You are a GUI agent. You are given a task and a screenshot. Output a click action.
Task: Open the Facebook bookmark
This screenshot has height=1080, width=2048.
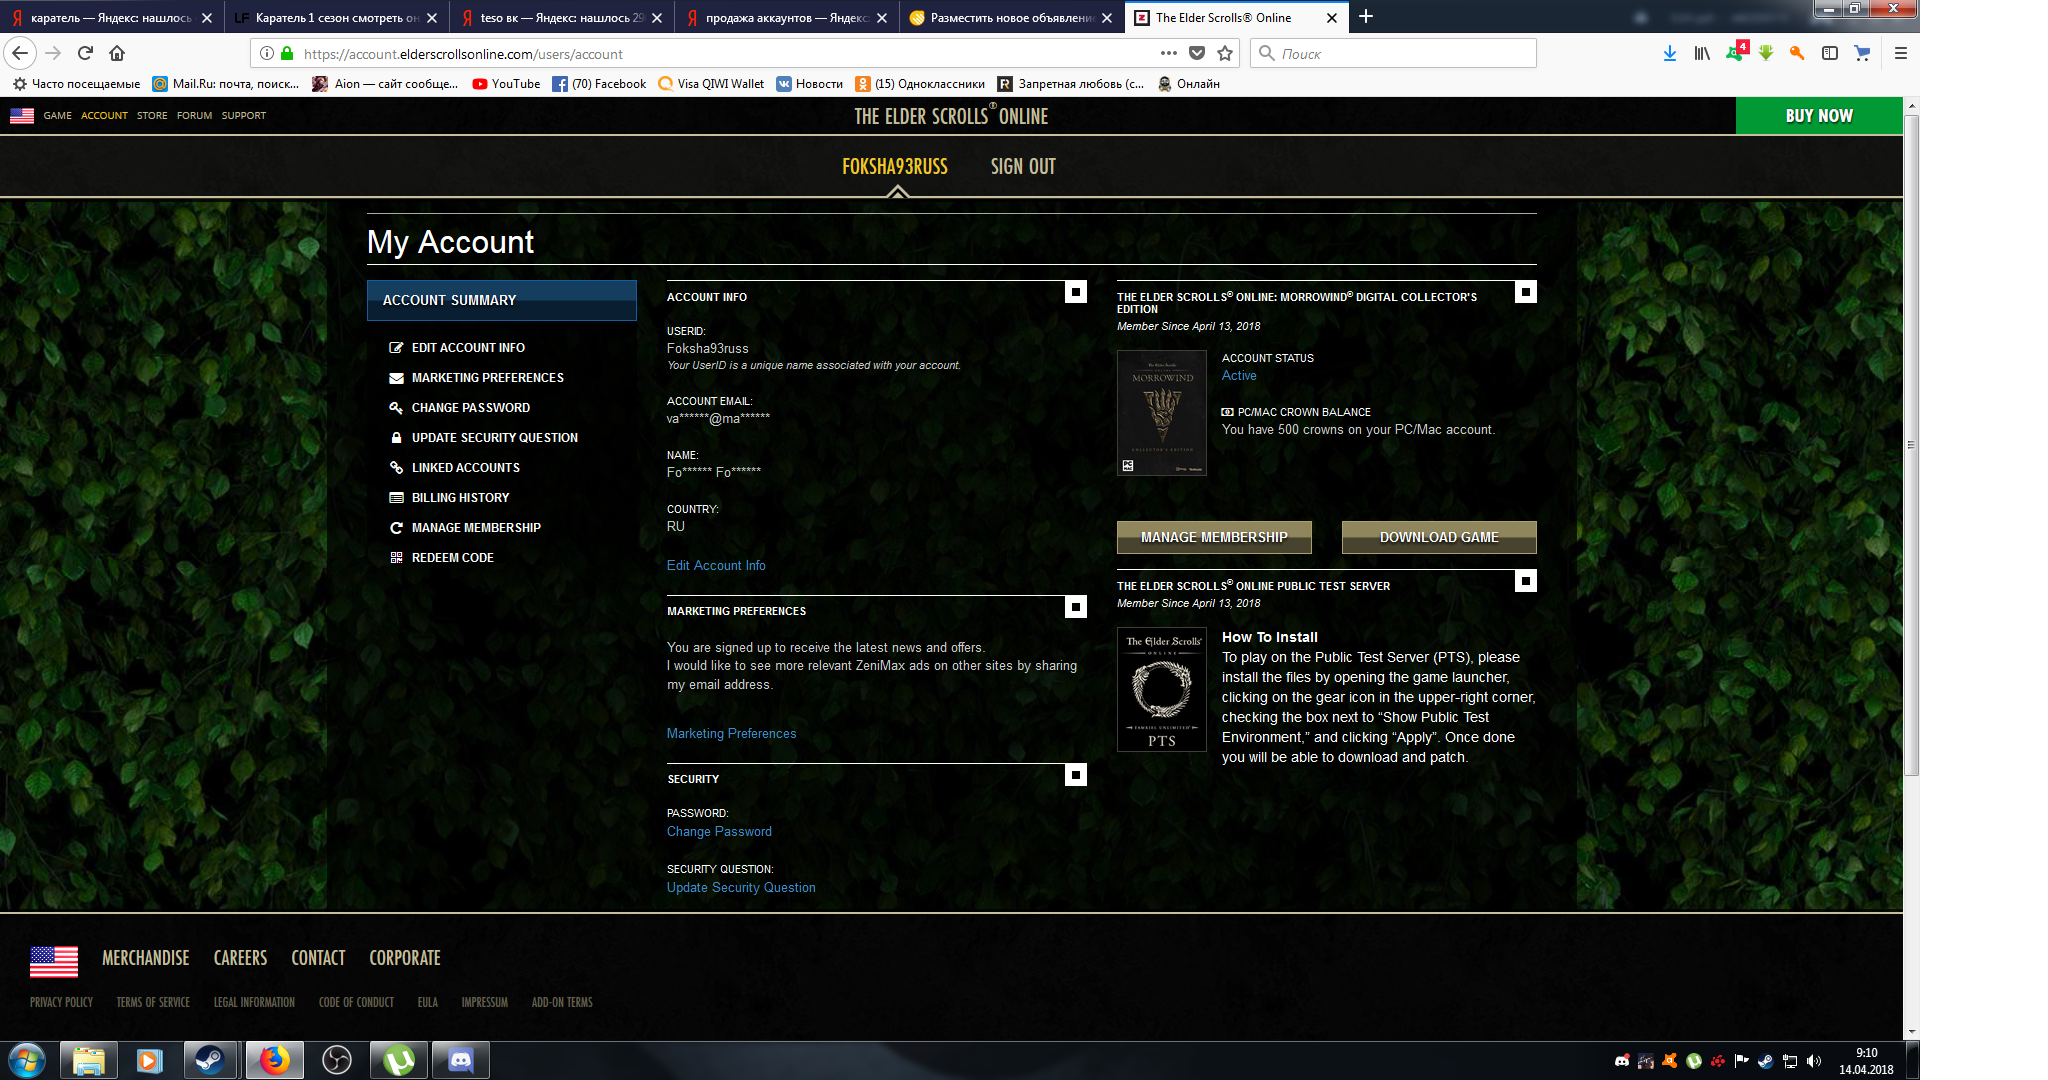point(599,84)
